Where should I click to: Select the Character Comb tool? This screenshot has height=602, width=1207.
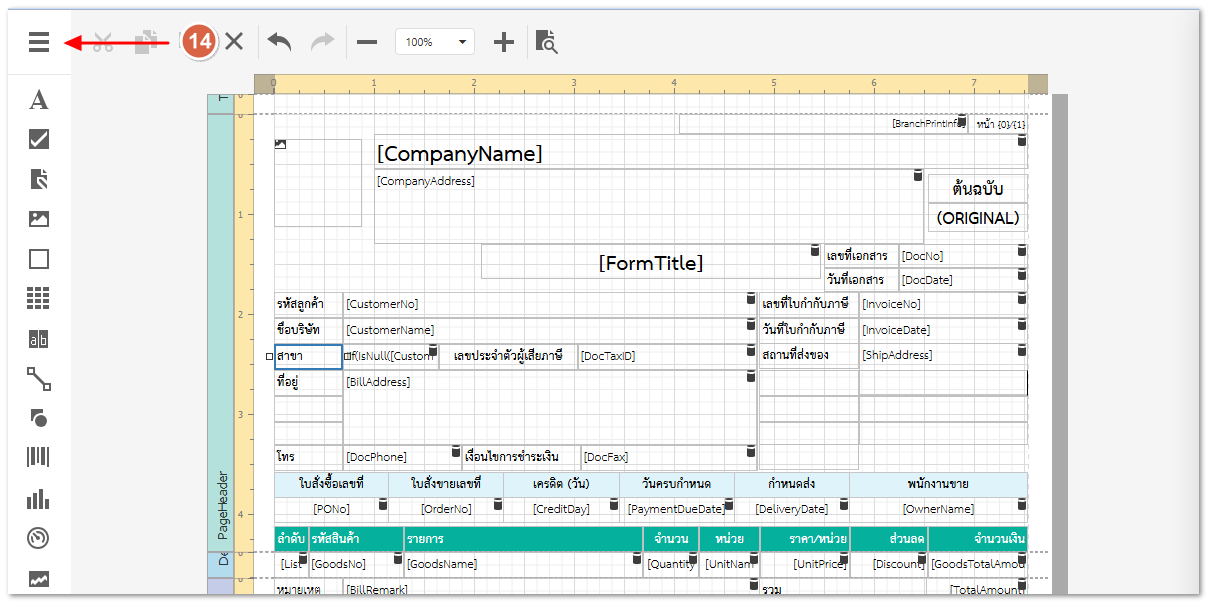[x=39, y=339]
